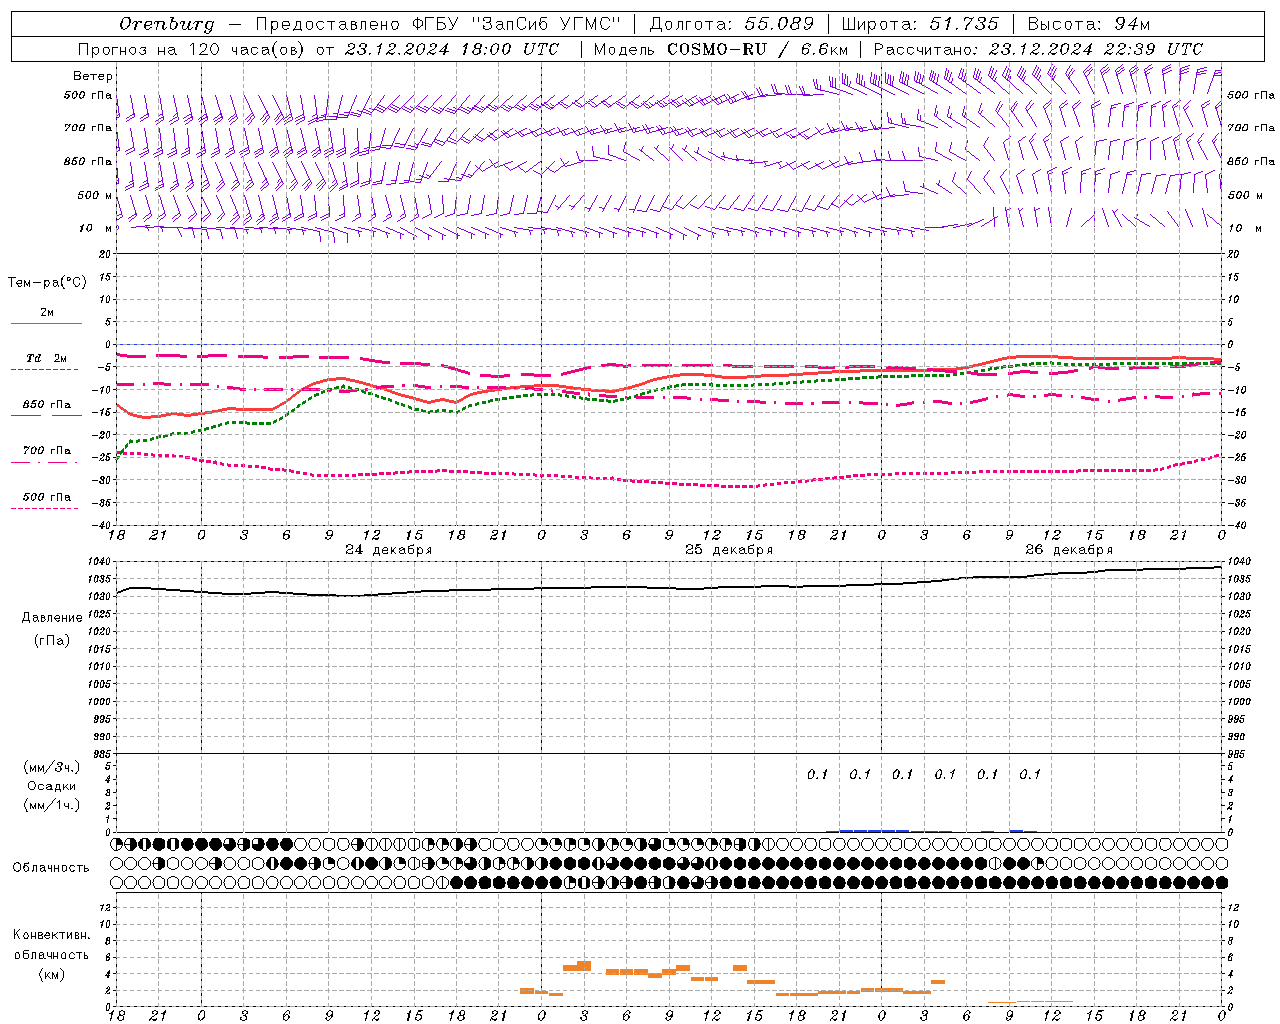The height and width of the screenshot is (1024, 1280).
Task: Select the text Предоставлено ФГБУ "ЗапСиб УГМС"
Action: point(439,24)
